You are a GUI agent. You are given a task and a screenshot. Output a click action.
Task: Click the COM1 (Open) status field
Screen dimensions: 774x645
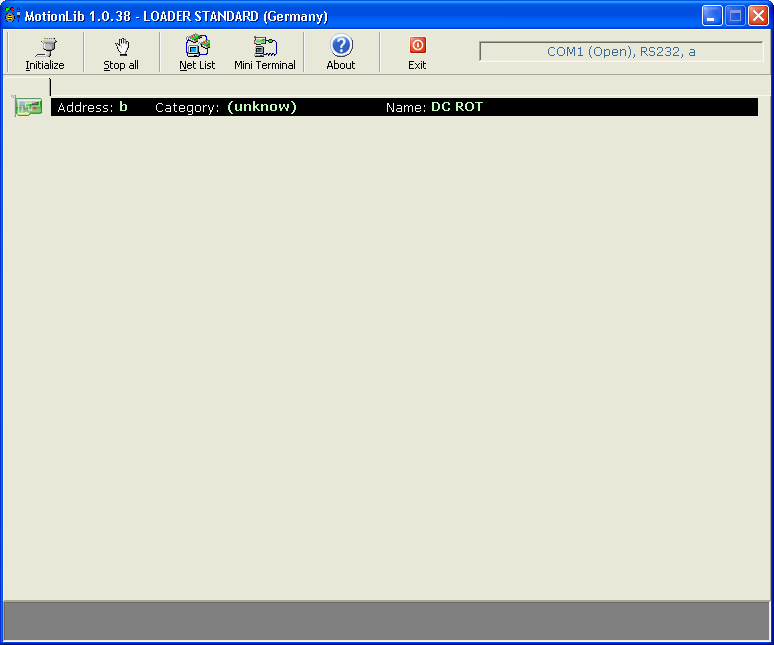coord(621,52)
